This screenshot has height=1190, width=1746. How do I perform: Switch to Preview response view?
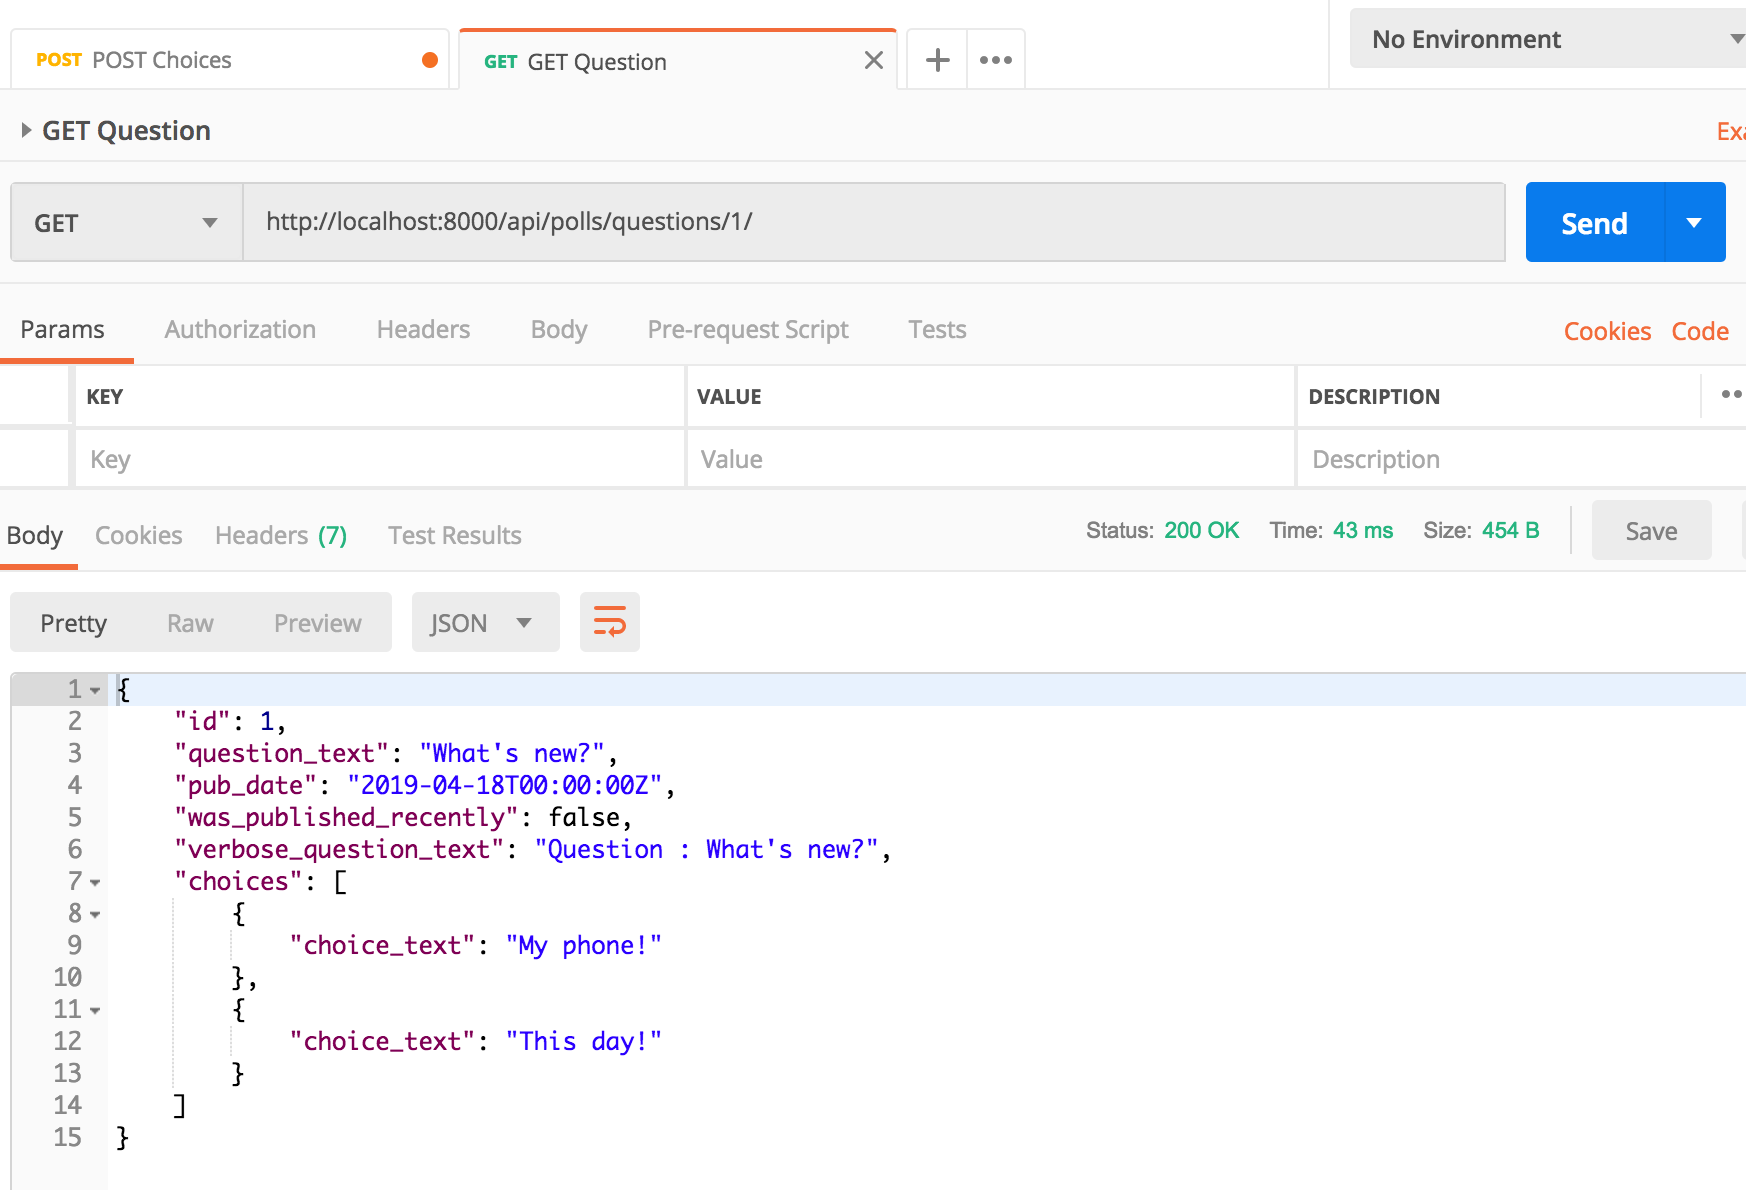coord(317,623)
